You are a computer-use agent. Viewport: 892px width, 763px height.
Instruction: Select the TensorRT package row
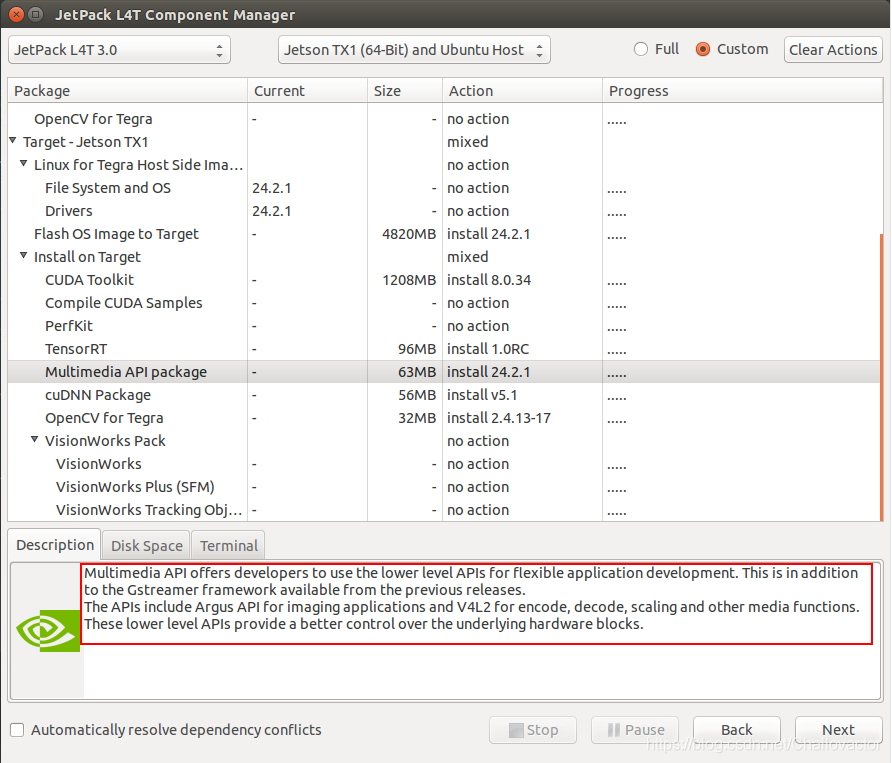click(444, 349)
